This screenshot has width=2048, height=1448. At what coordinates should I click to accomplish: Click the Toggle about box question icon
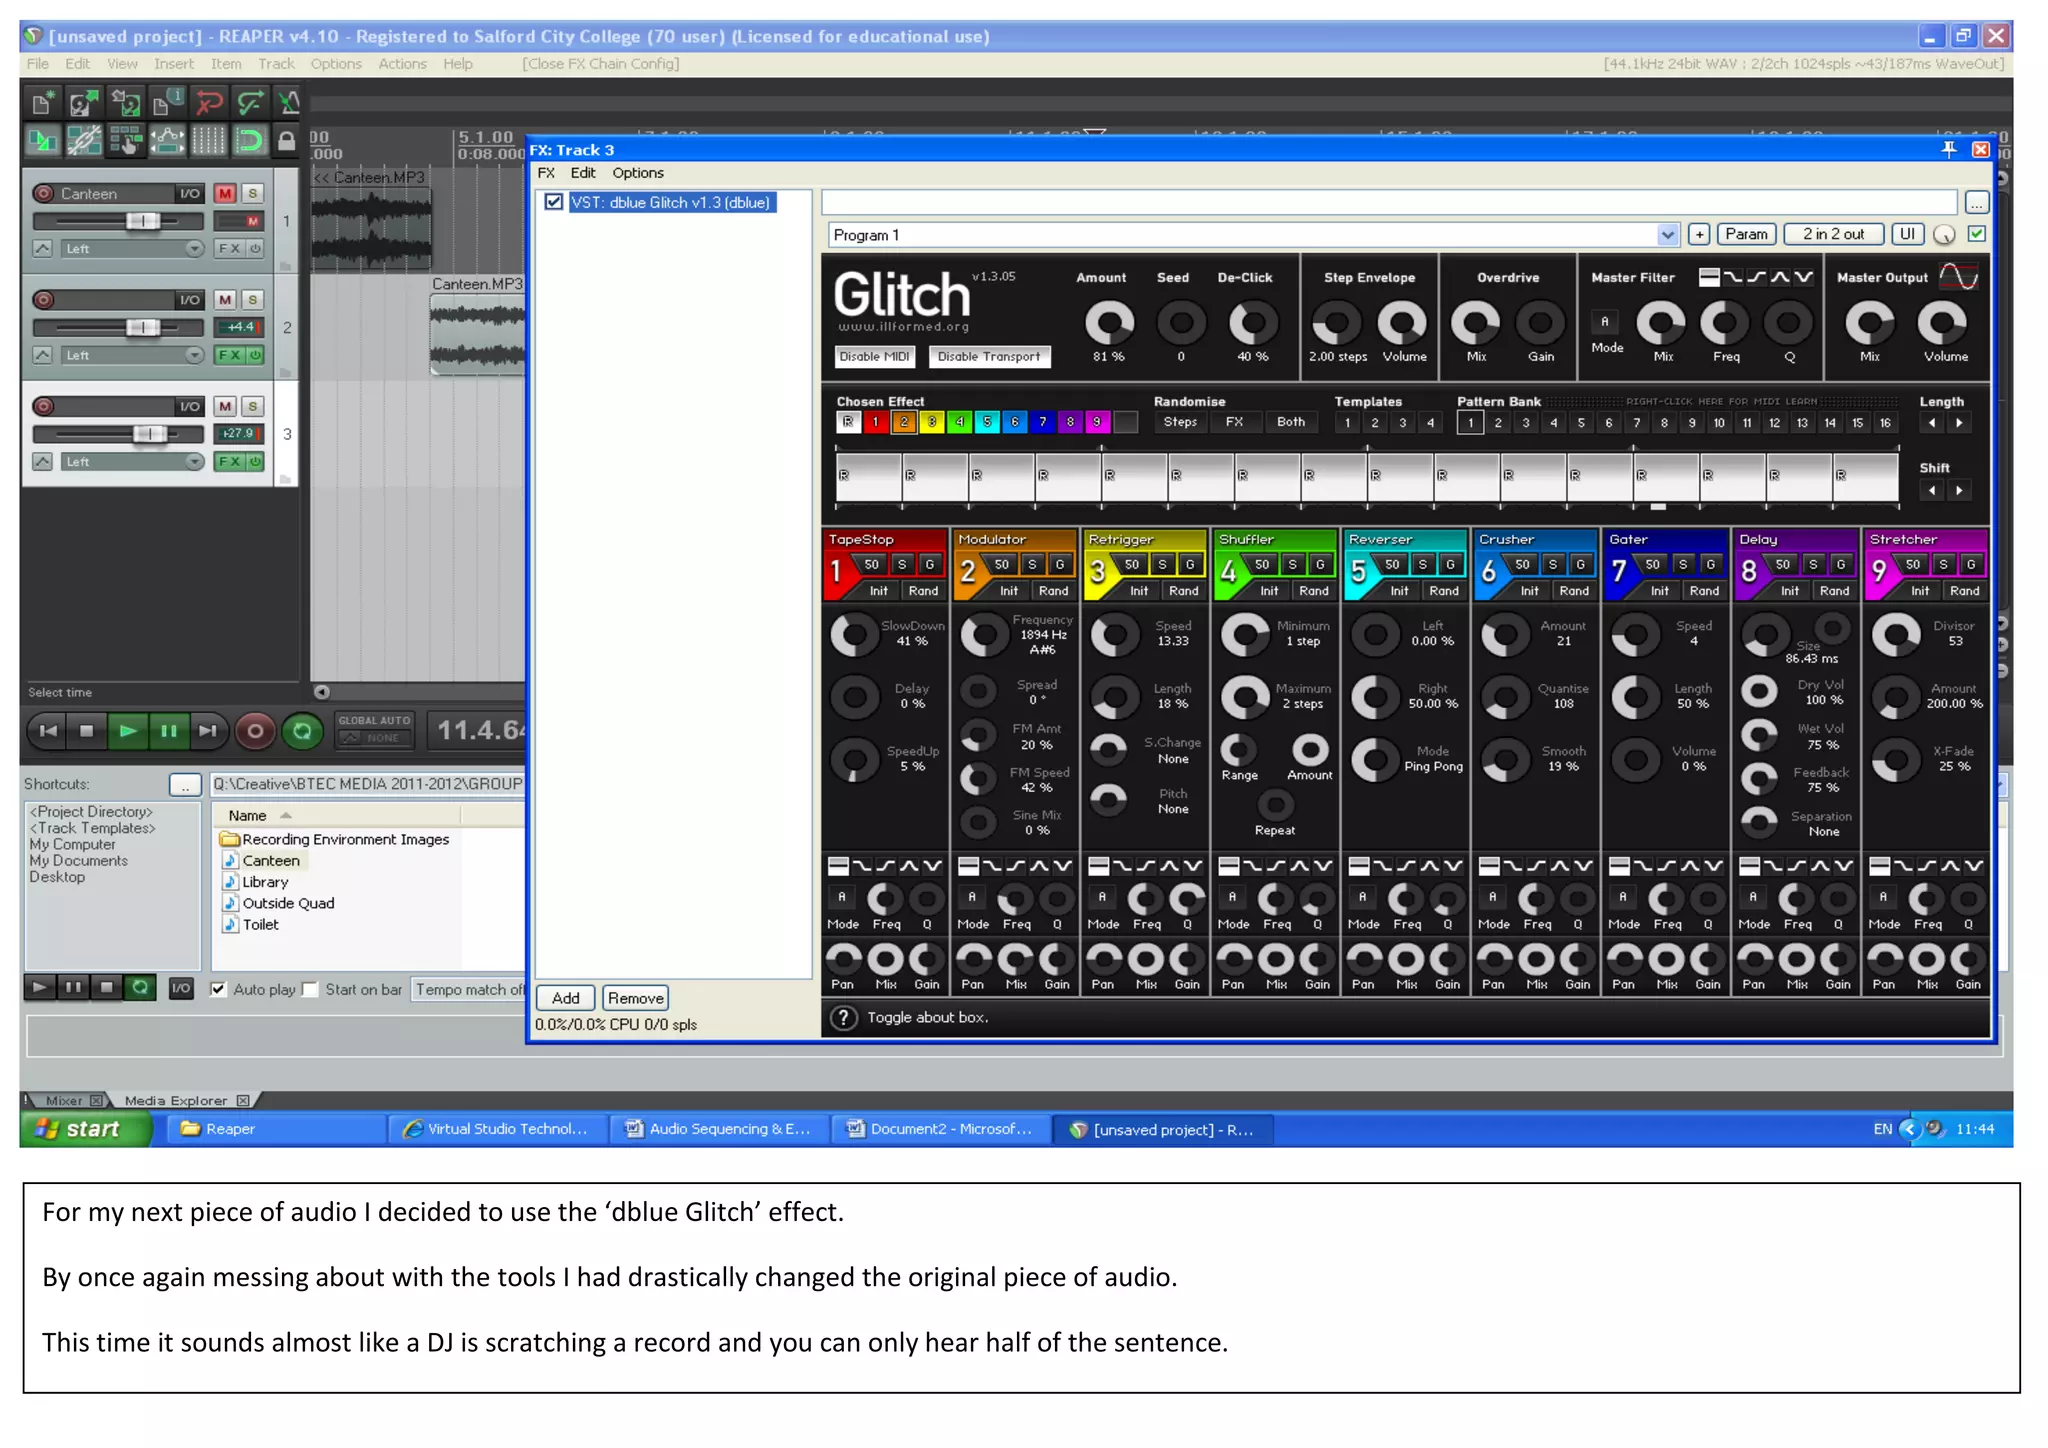[x=843, y=1018]
